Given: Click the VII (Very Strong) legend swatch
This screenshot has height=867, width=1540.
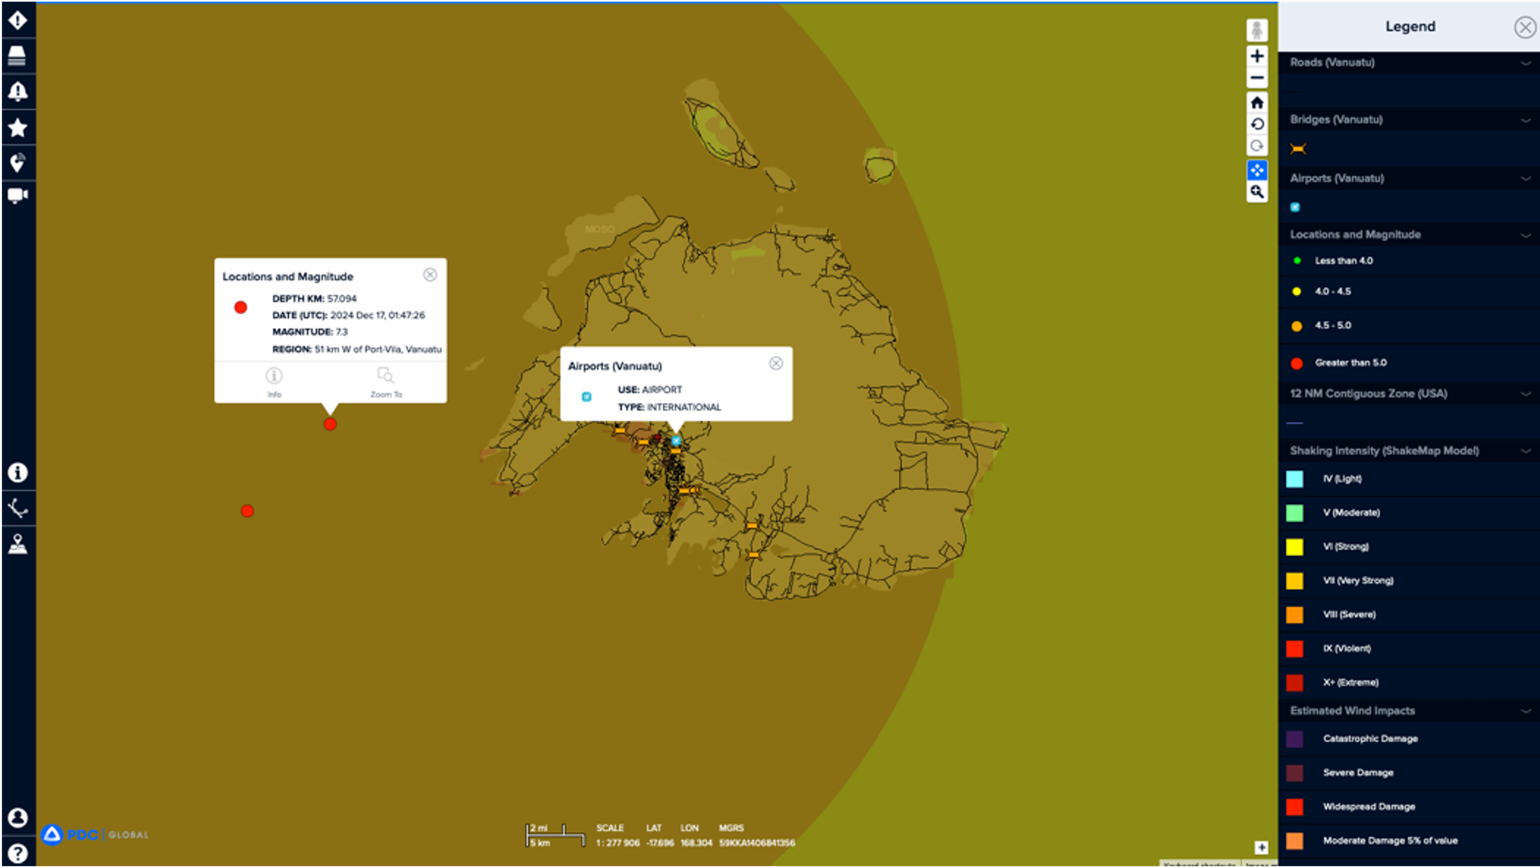Looking at the screenshot, I should pyautogui.click(x=1295, y=581).
